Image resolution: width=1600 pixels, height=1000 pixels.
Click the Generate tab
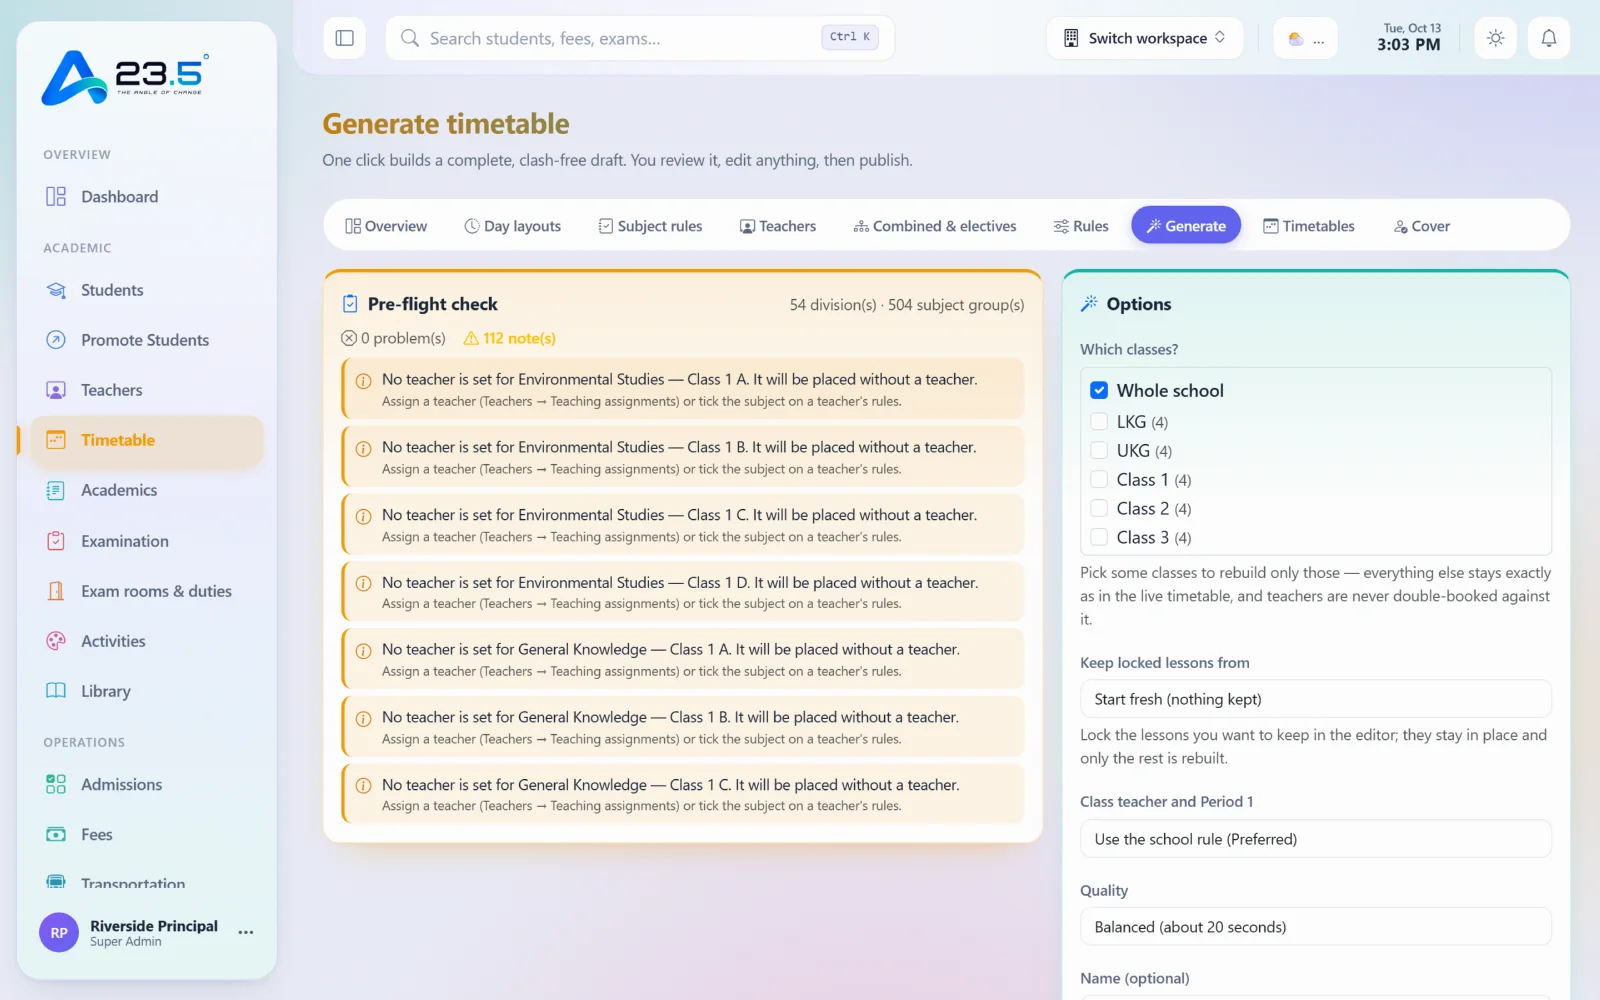(1186, 226)
